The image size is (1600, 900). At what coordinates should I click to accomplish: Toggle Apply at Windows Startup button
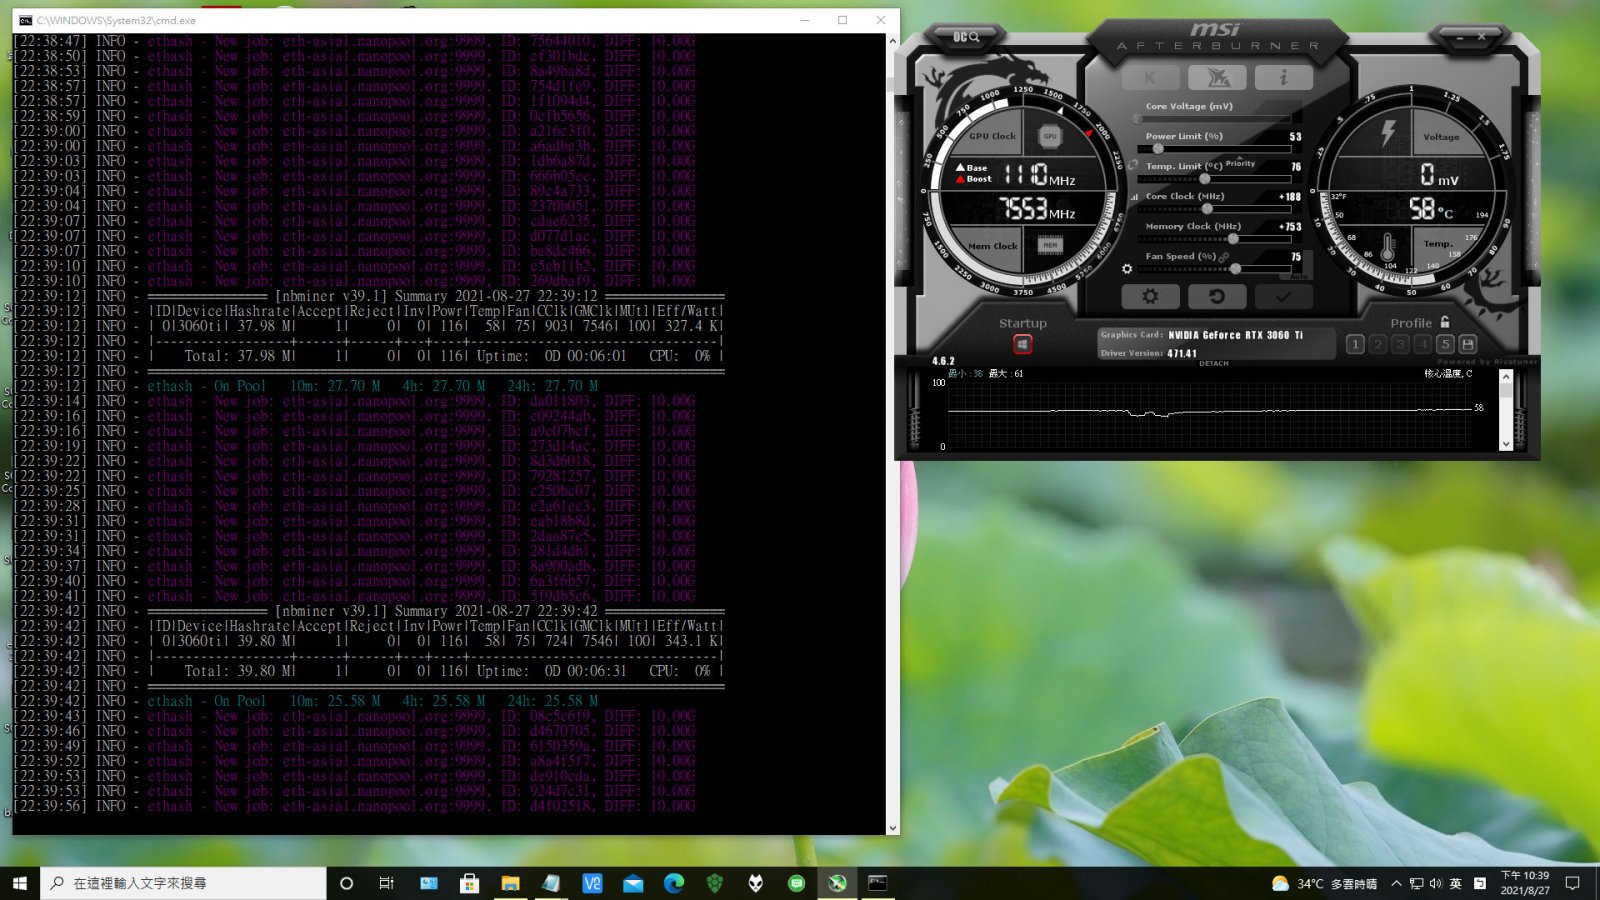pos(1022,344)
